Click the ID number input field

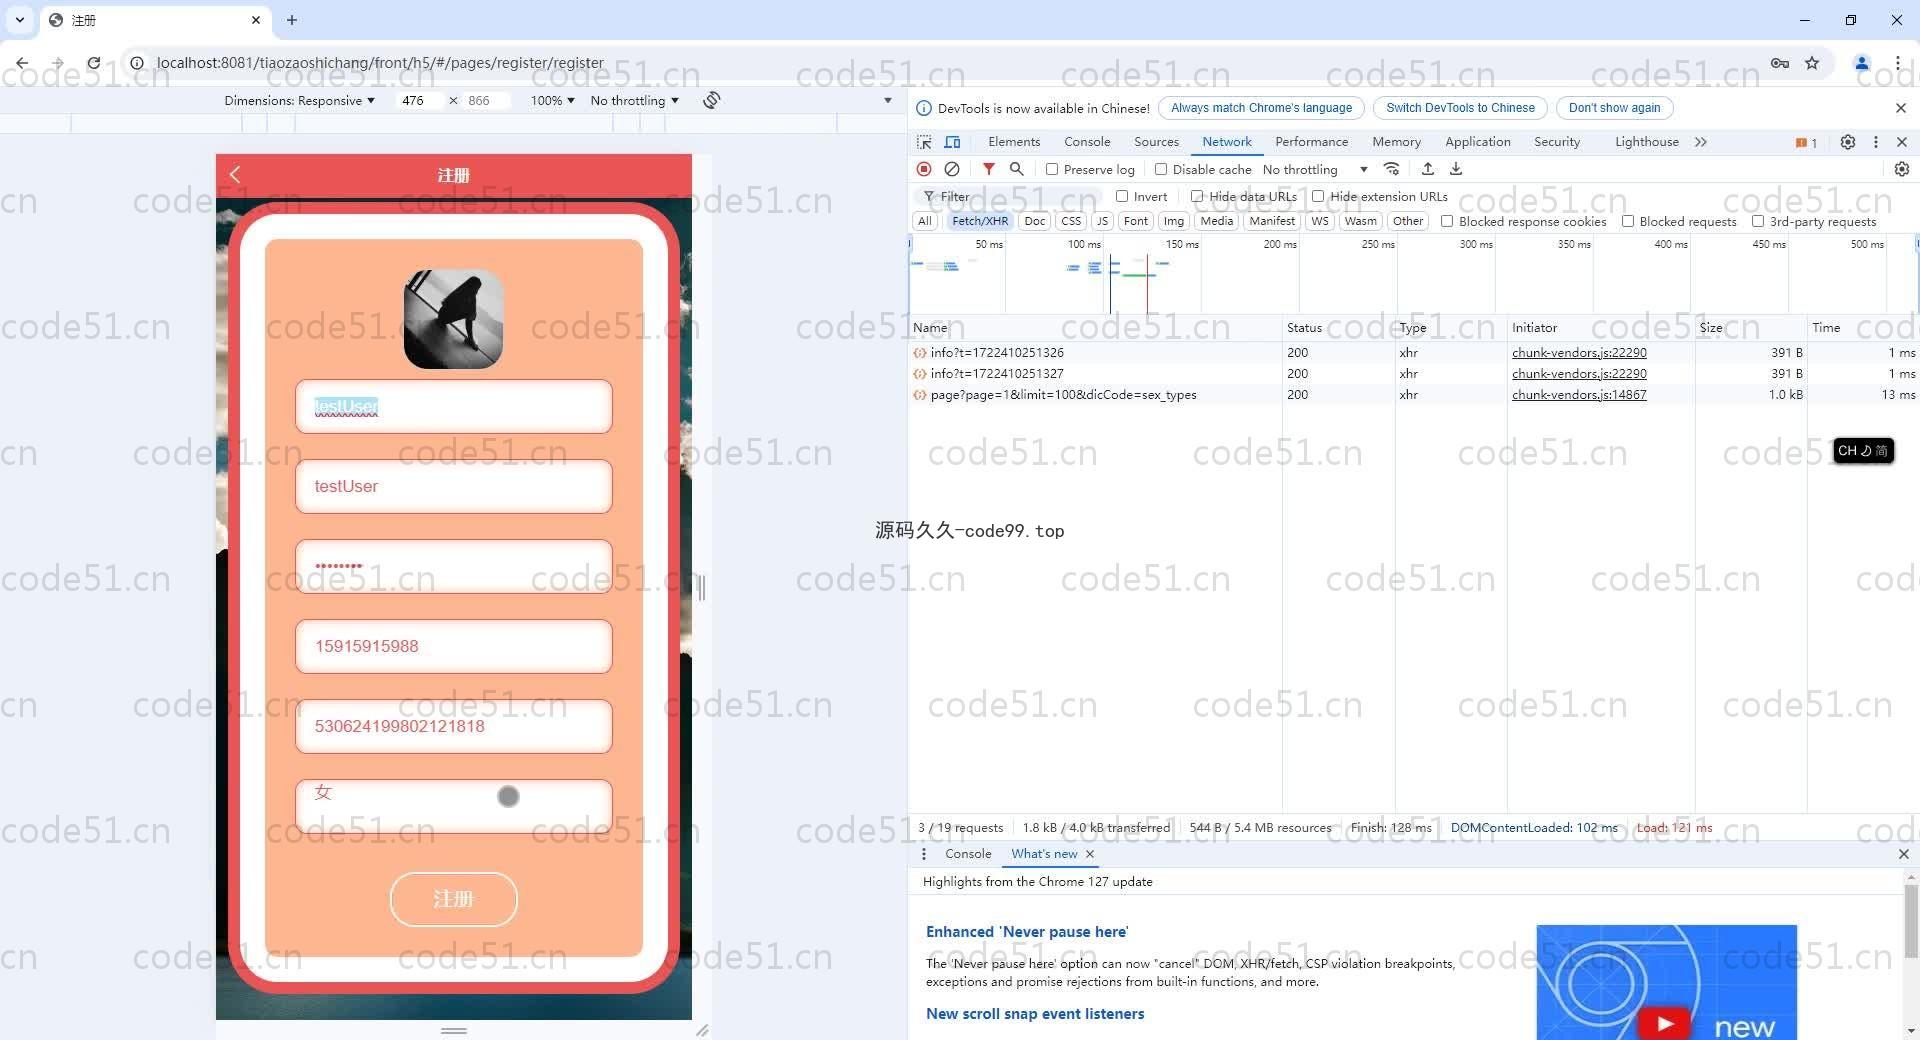(x=454, y=726)
